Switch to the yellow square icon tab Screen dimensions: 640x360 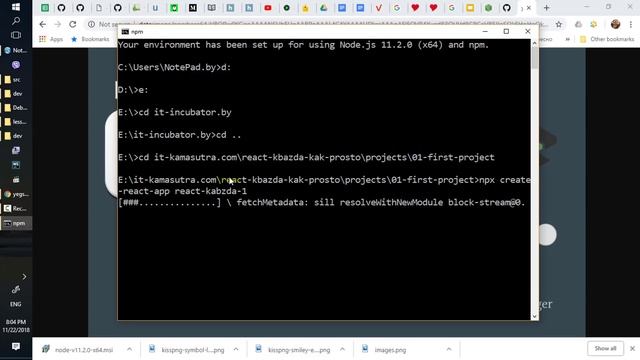coord(470,8)
